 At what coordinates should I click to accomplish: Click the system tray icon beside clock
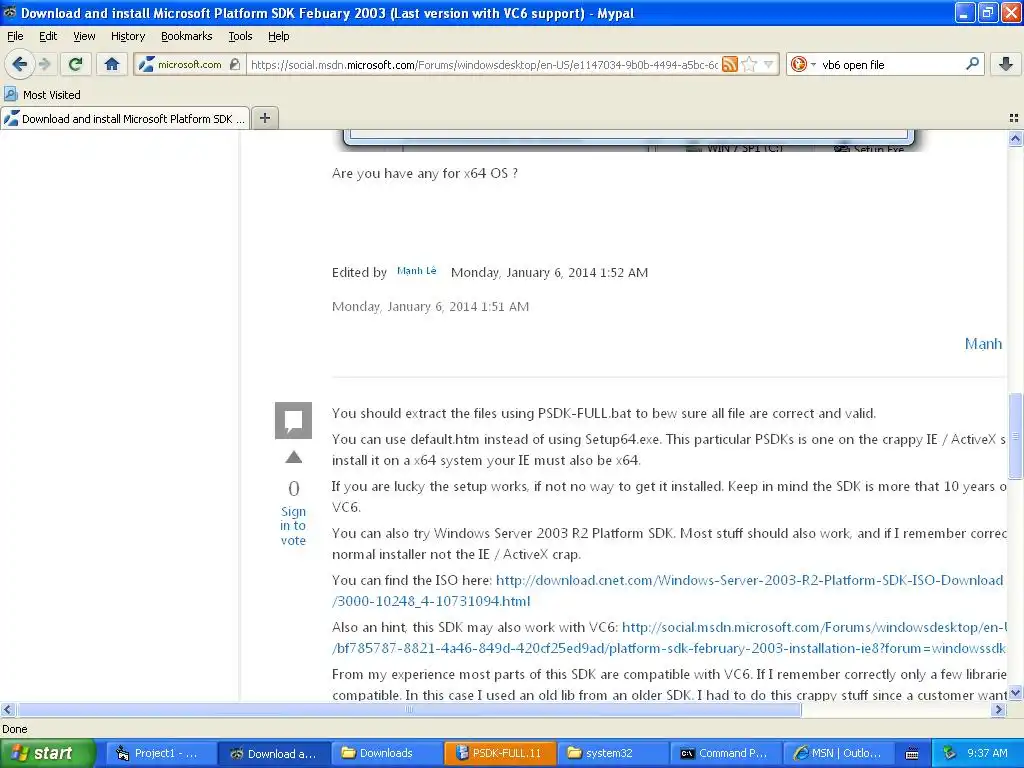(950, 753)
